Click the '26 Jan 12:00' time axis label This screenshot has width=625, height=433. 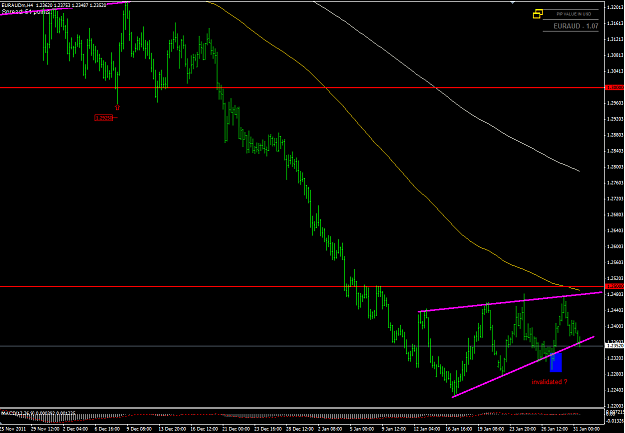554,429
